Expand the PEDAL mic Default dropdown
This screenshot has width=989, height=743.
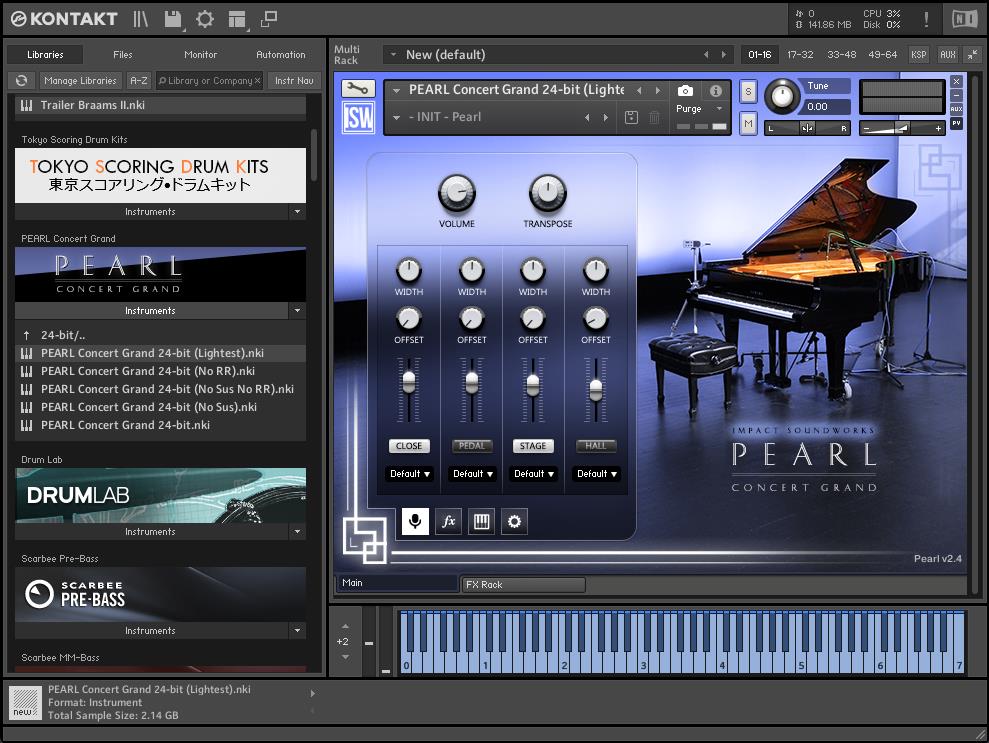coord(472,474)
